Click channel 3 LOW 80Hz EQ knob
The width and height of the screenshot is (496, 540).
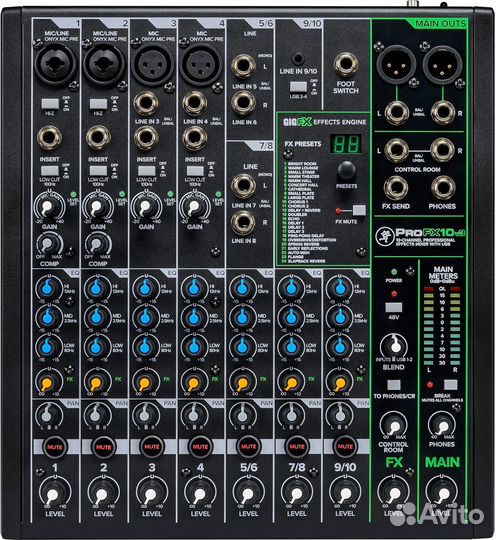coord(146,346)
